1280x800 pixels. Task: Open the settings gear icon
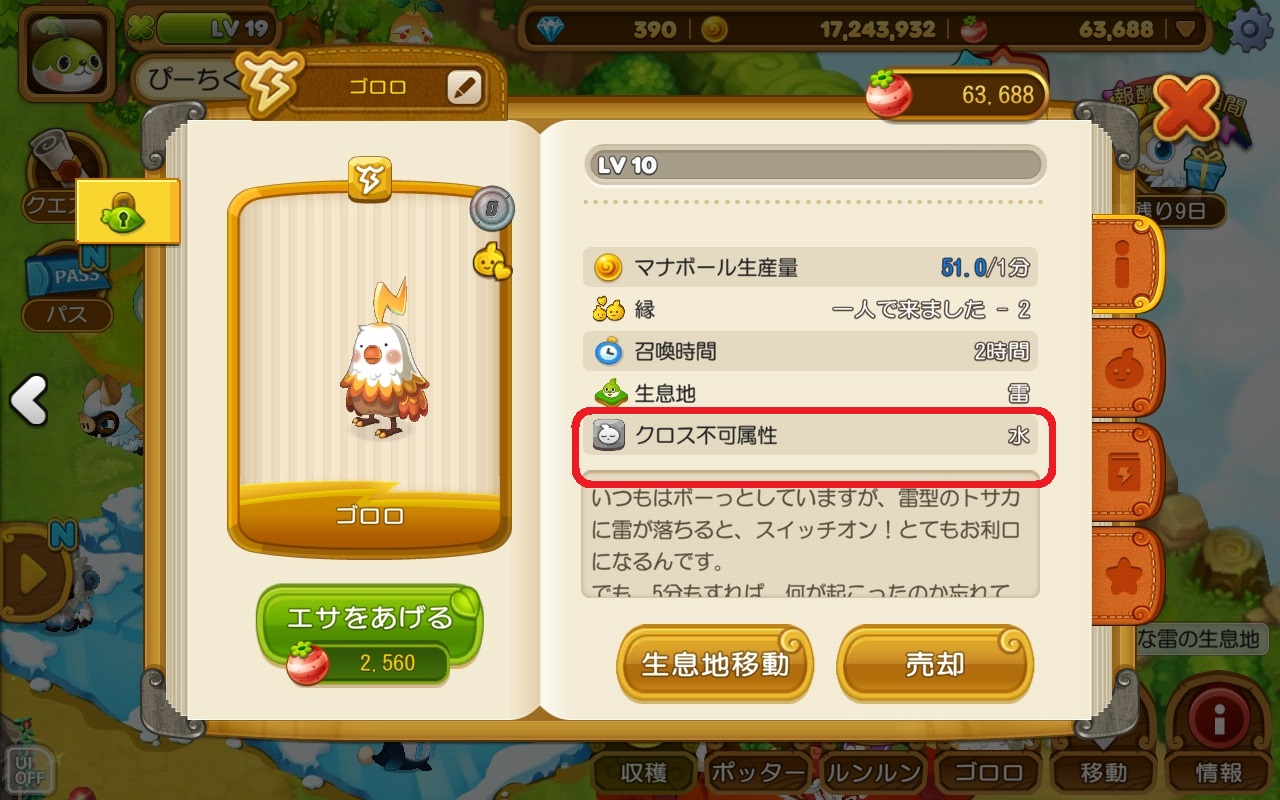[x=1251, y=30]
